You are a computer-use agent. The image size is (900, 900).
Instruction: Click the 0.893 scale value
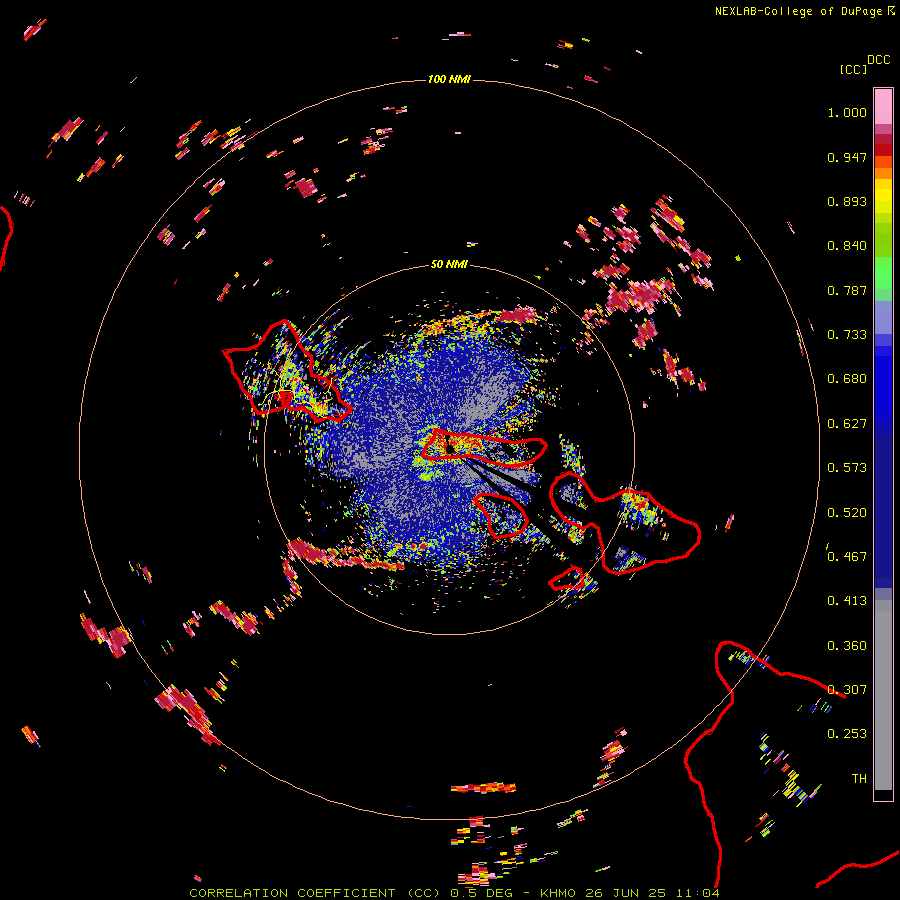[x=847, y=201]
